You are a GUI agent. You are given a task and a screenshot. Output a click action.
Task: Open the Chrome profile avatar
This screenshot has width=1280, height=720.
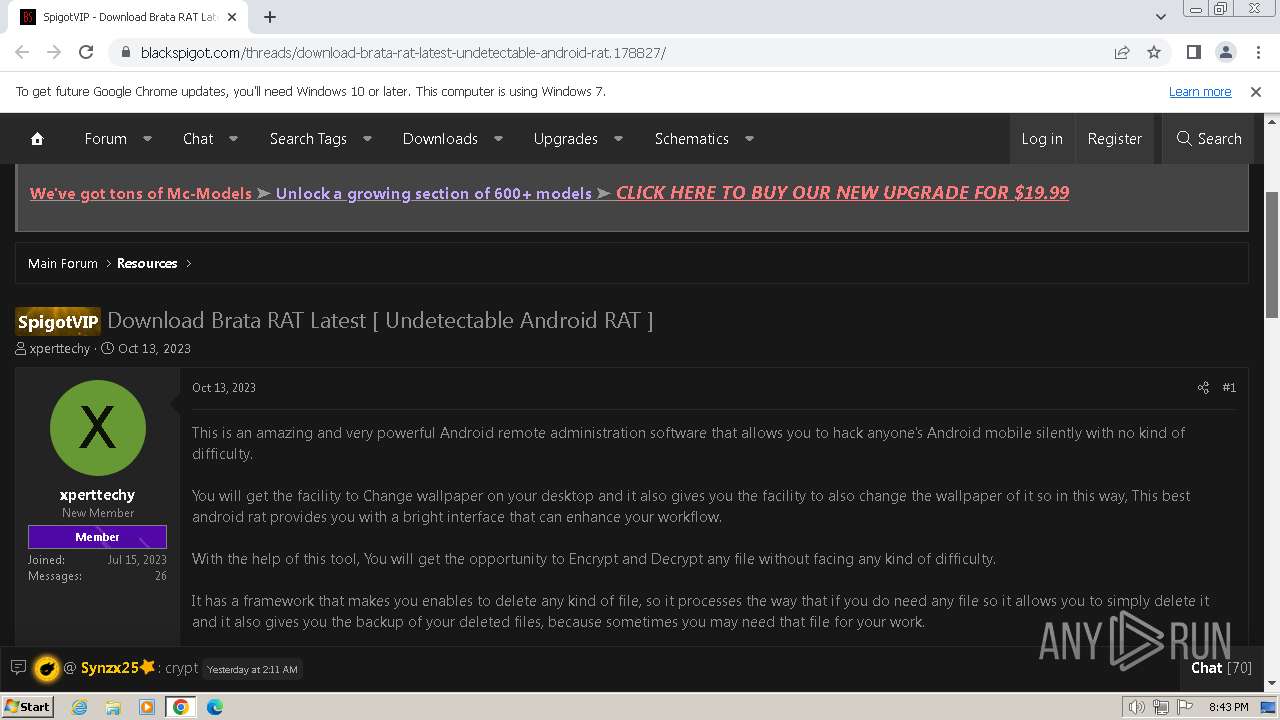[1225, 52]
